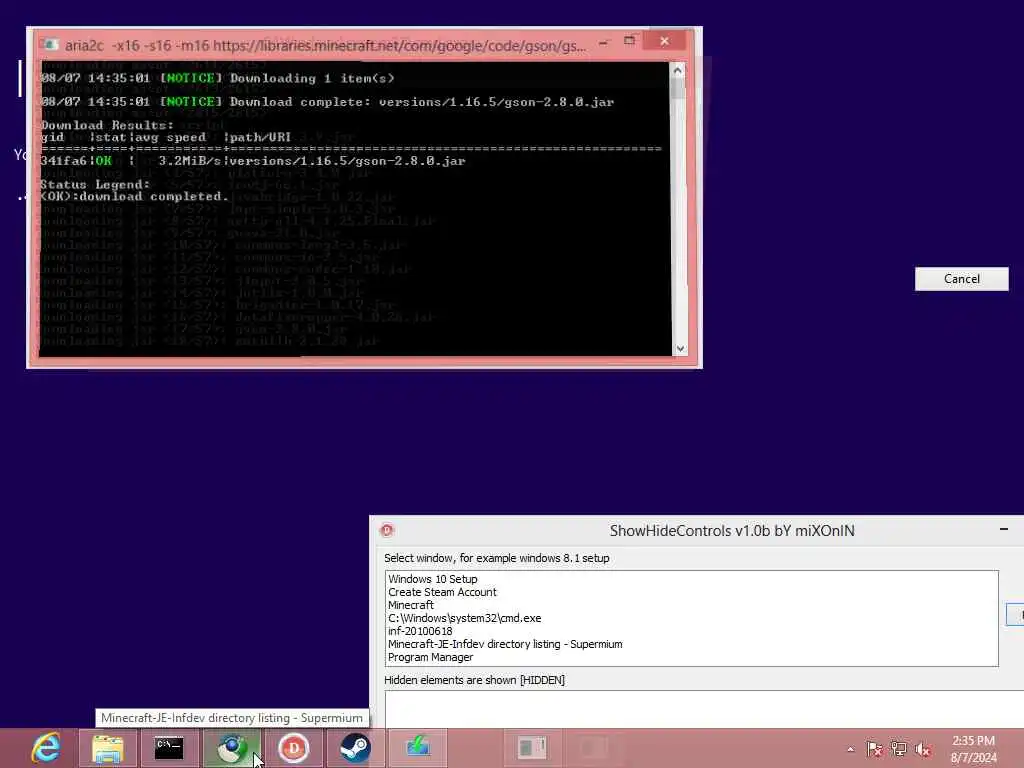Select 'Windows 10 Setup' in window list
The image size is (1024, 768).
pyautogui.click(x=432, y=579)
